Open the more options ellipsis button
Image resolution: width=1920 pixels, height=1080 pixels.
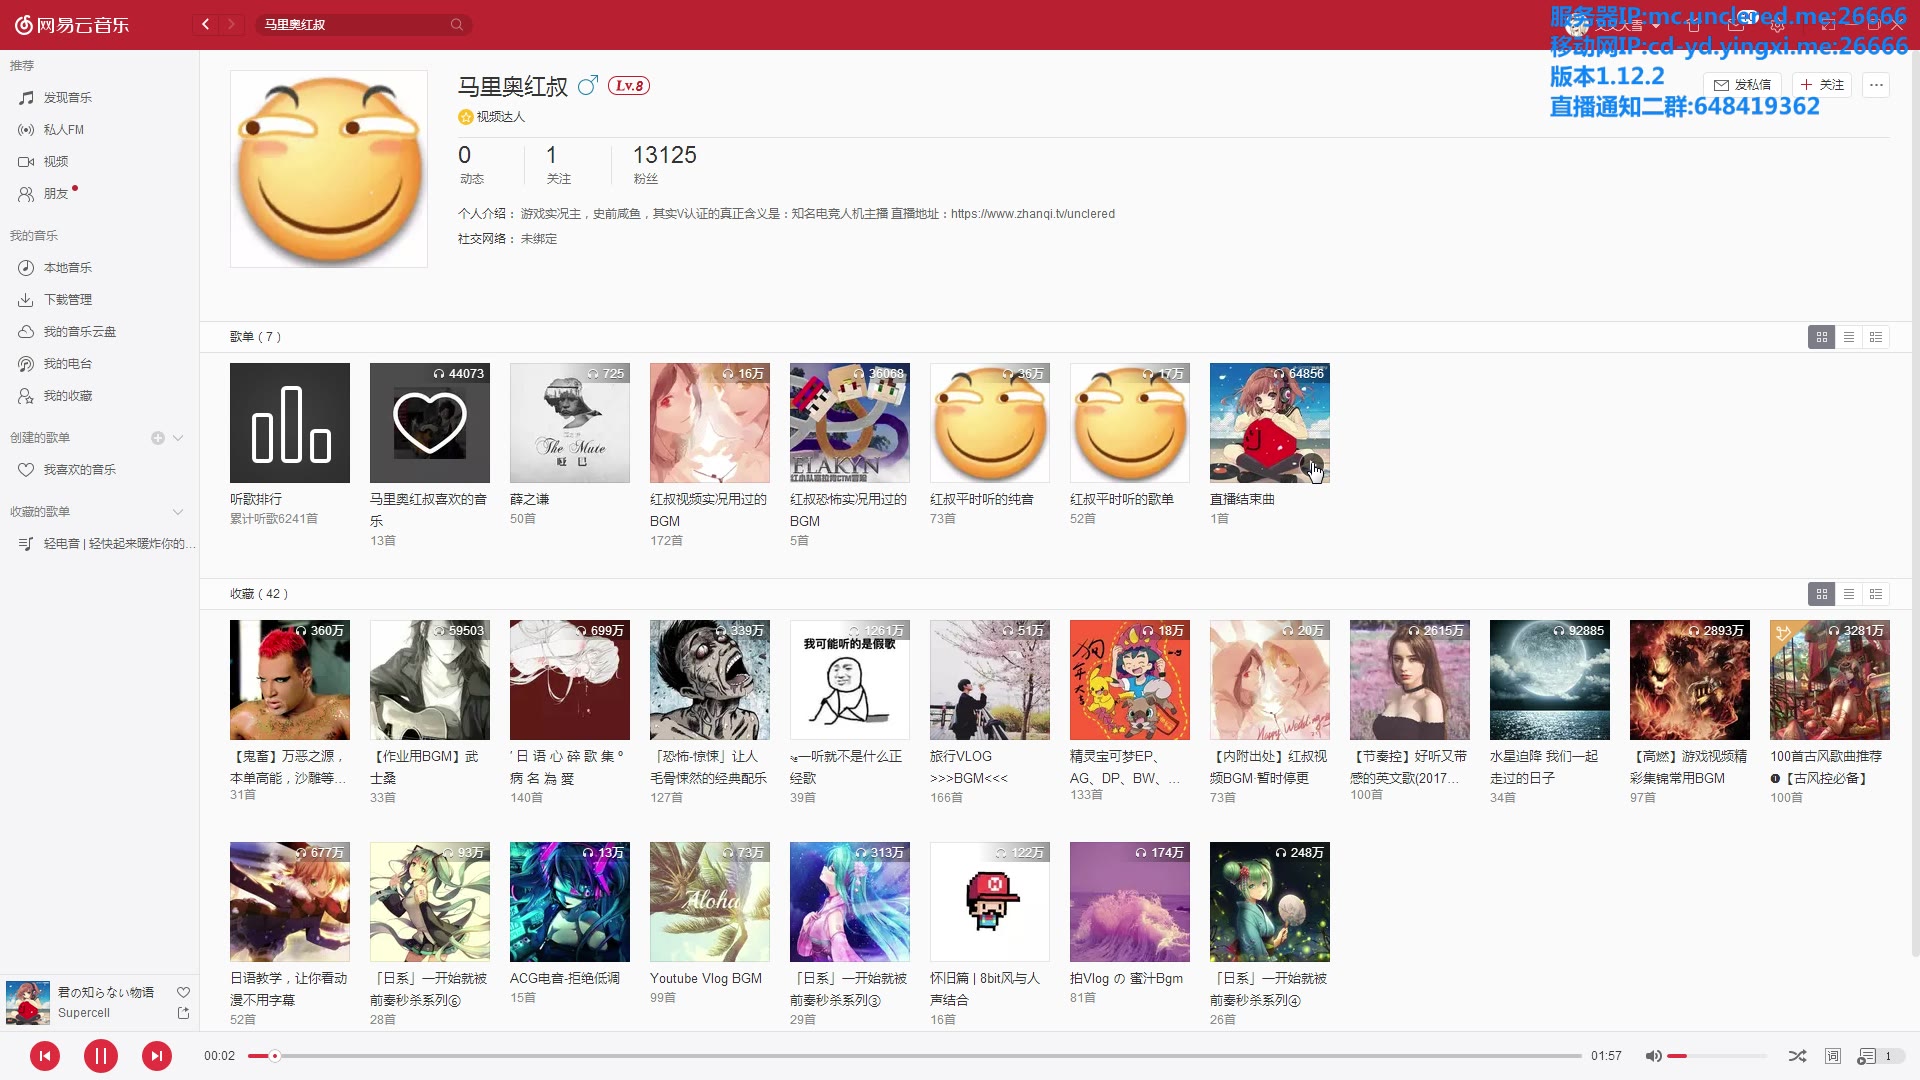pyautogui.click(x=1876, y=85)
